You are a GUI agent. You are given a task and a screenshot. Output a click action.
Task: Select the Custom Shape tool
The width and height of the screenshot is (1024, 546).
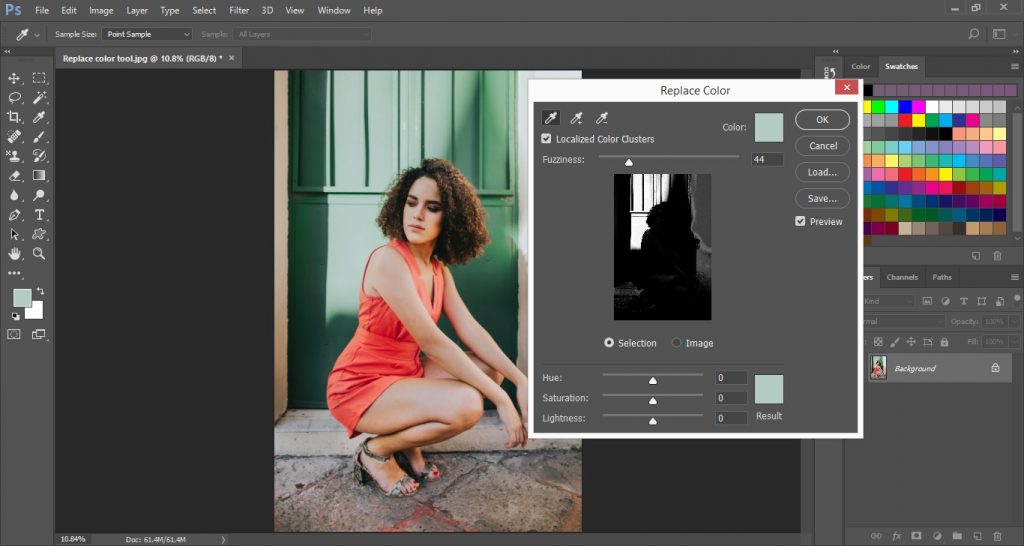(39, 234)
